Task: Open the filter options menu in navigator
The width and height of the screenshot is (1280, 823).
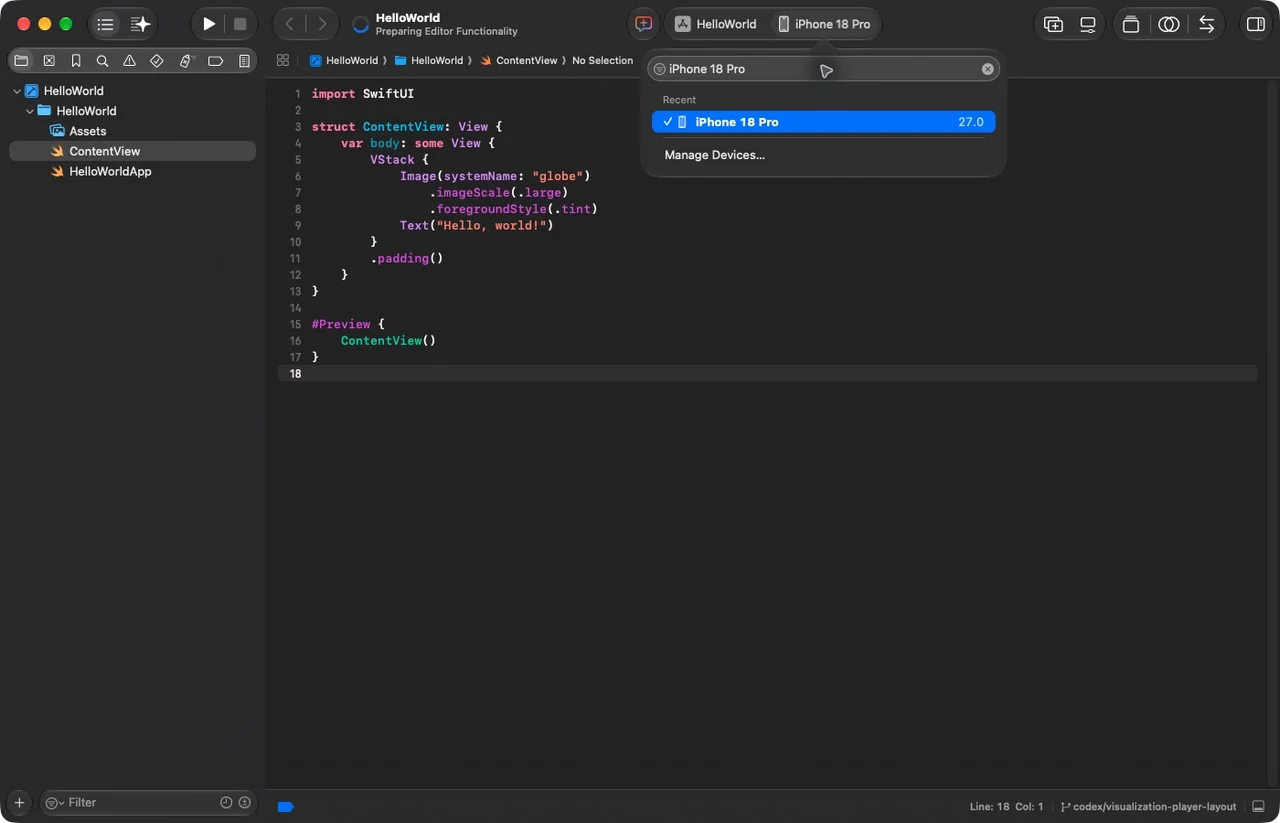Action: tap(54, 802)
